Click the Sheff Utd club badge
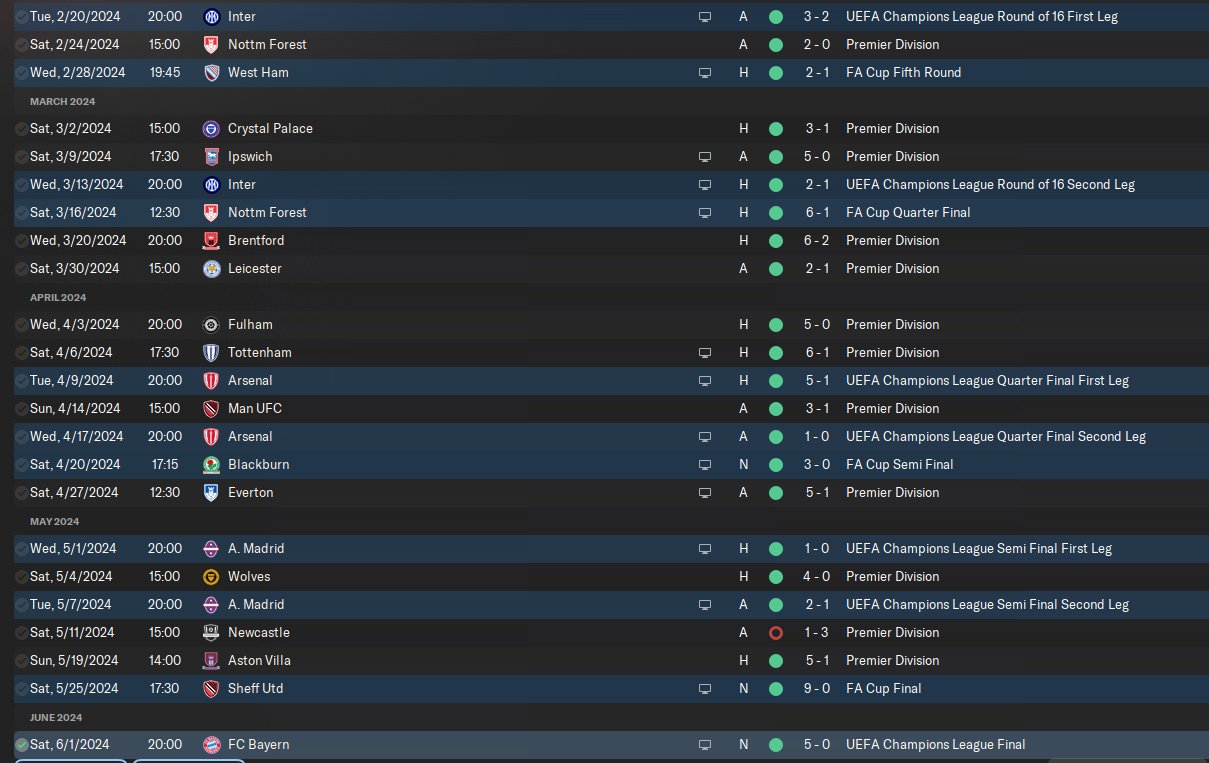The height and width of the screenshot is (763, 1209). pos(211,688)
